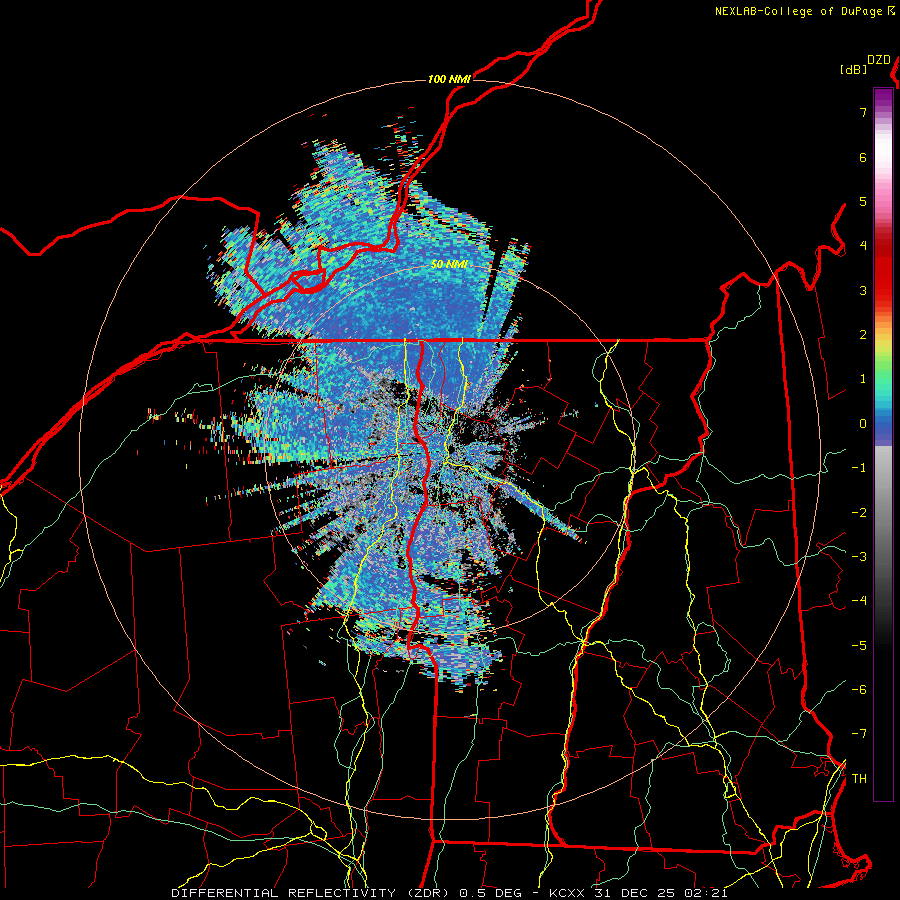This screenshot has width=900, height=900.
Task: Click the -3 dB tick on legend
Action: tap(859, 557)
